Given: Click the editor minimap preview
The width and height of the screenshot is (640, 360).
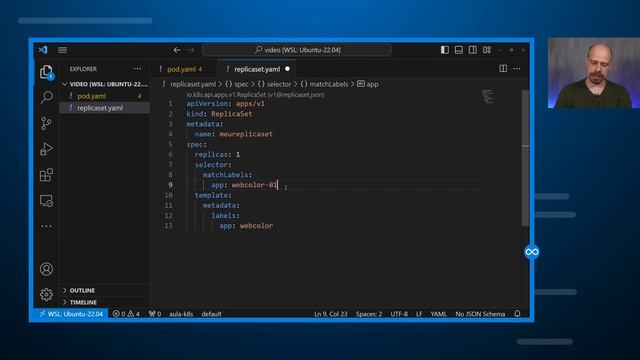Looking at the screenshot, I should tap(487, 97).
